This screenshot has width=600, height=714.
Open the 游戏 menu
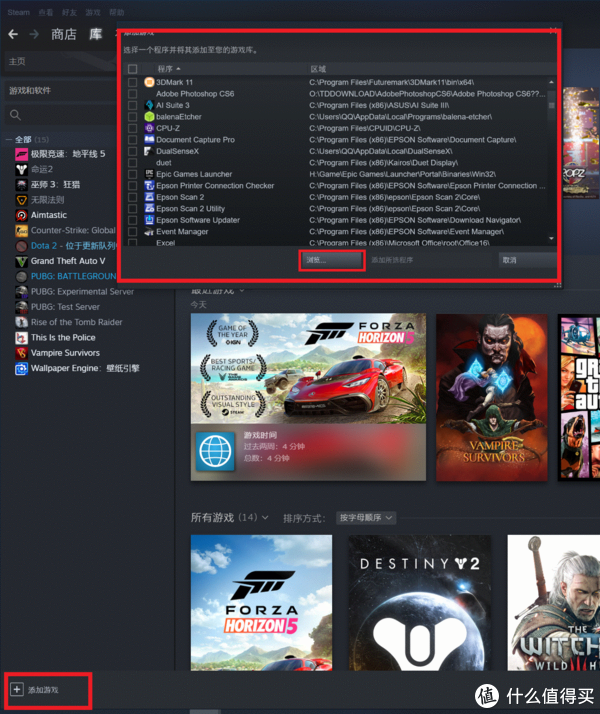click(x=93, y=12)
